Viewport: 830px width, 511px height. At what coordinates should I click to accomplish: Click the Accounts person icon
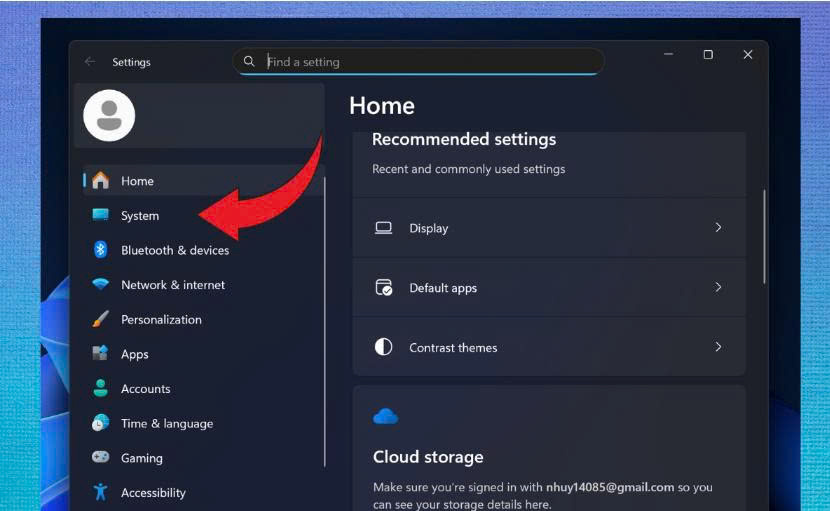100,388
